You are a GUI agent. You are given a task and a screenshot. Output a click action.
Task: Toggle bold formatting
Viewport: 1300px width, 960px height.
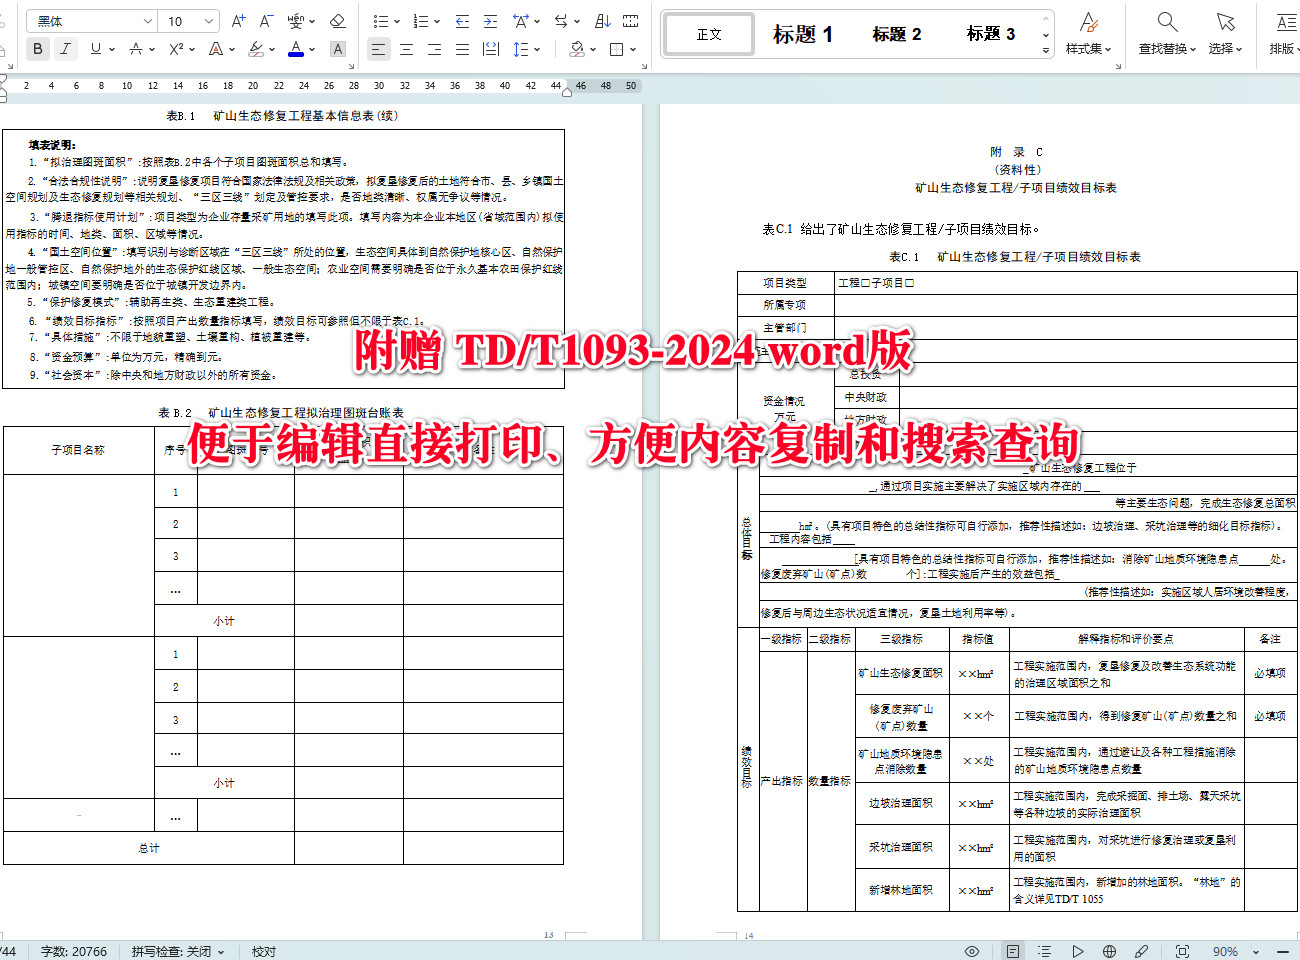37,47
